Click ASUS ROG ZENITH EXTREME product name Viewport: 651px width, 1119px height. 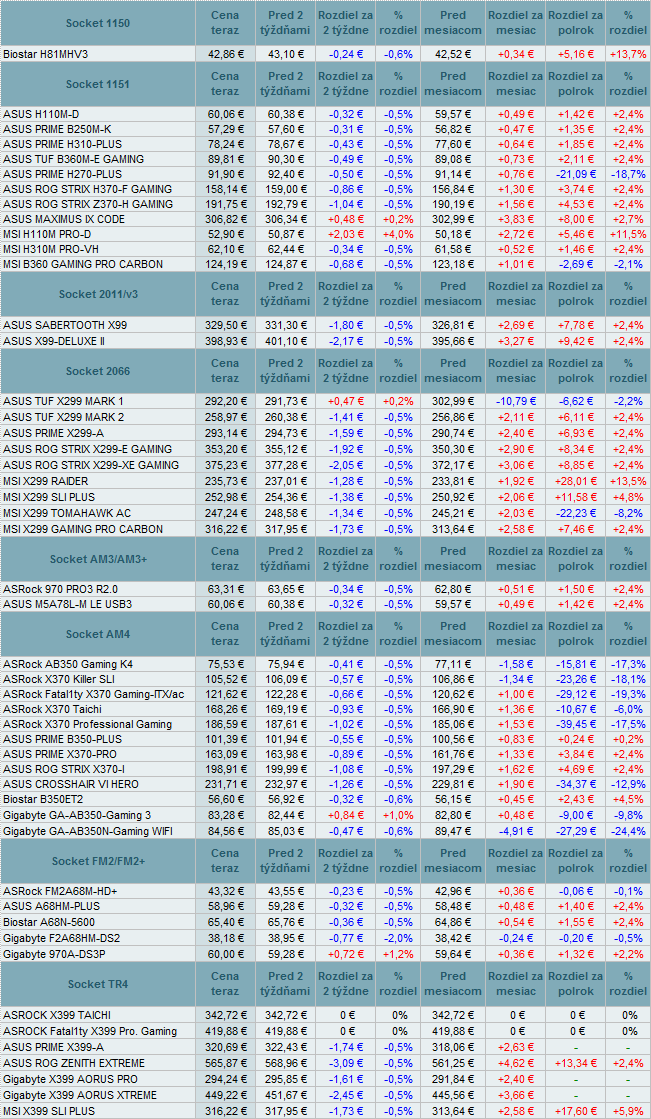click(x=74, y=1062)
